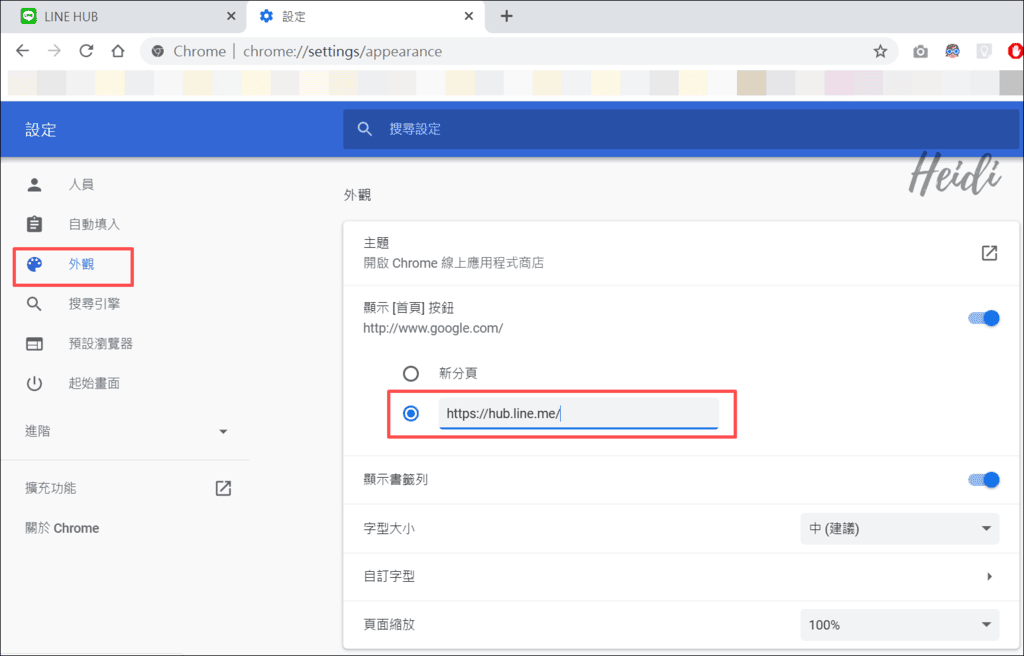Viewport: 1024px width, 656px height.
Task: Click the 設定 header title
Action: (x=40, y=130)
